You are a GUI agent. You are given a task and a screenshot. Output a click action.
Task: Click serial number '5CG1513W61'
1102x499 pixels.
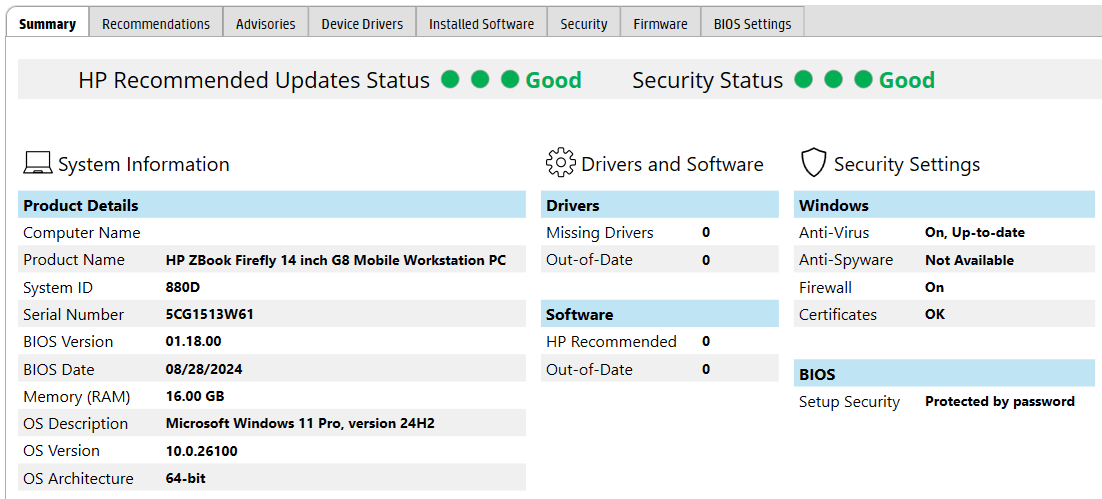[209, 315]
